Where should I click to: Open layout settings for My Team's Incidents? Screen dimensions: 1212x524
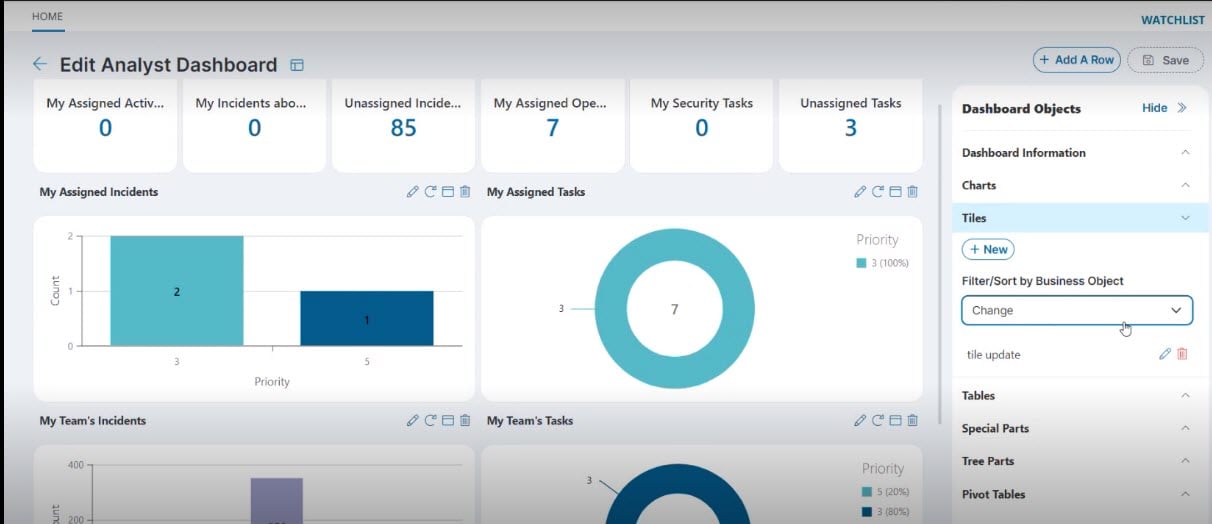(447, 421)
